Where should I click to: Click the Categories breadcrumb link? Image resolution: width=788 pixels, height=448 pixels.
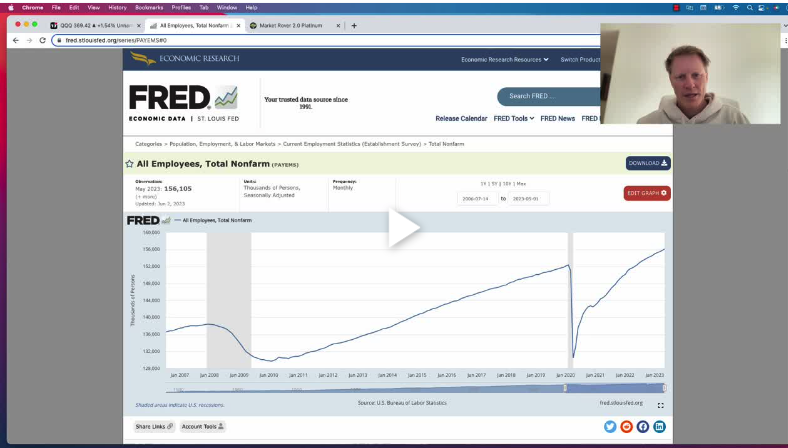pos(148,144)
